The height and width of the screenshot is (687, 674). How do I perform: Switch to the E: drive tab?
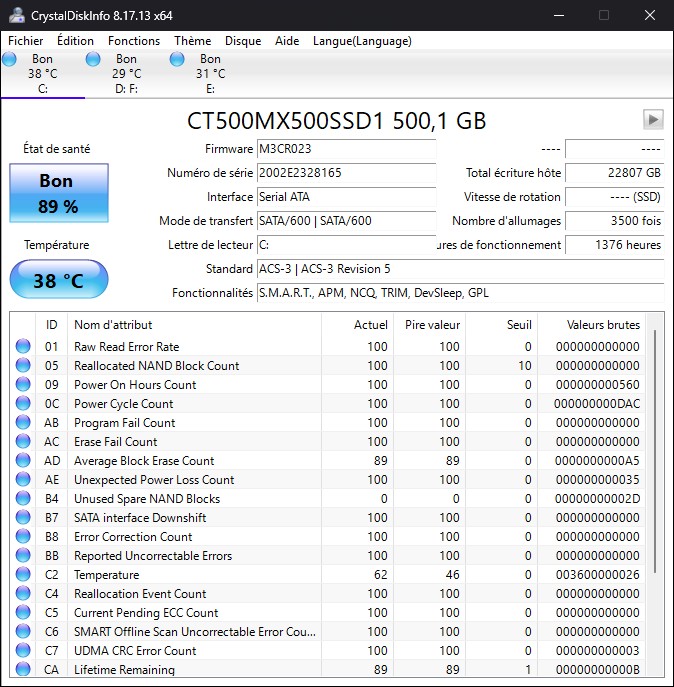click(x=210, y=74)
